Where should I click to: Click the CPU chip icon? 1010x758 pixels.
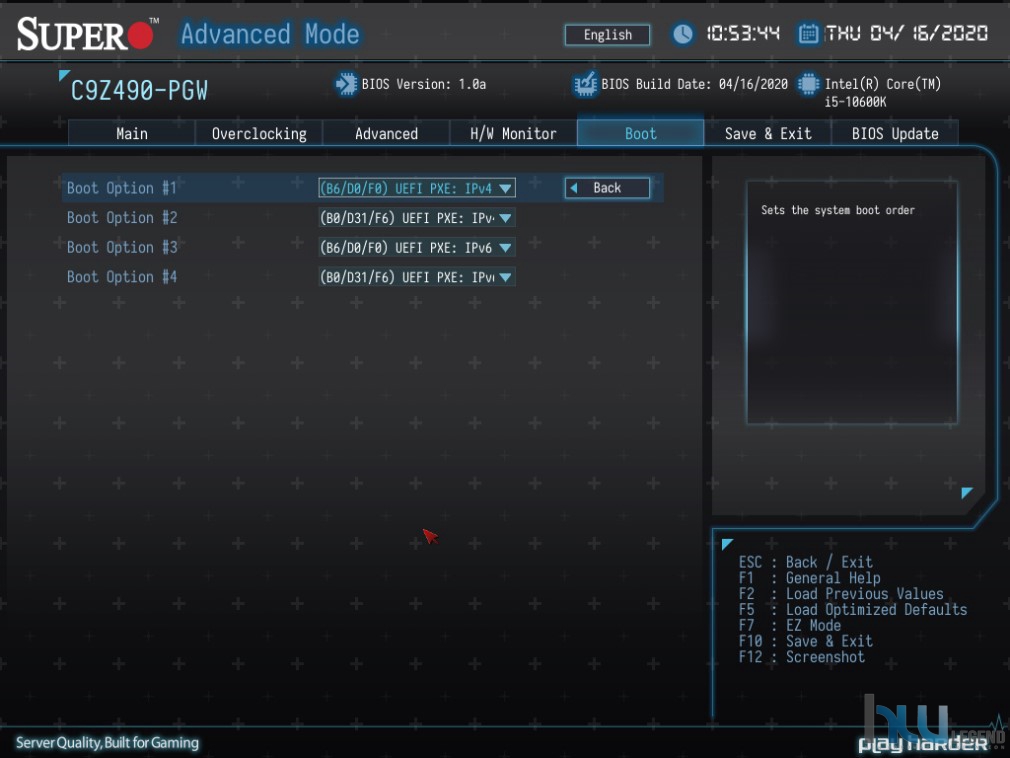click(x=808, y=84)
